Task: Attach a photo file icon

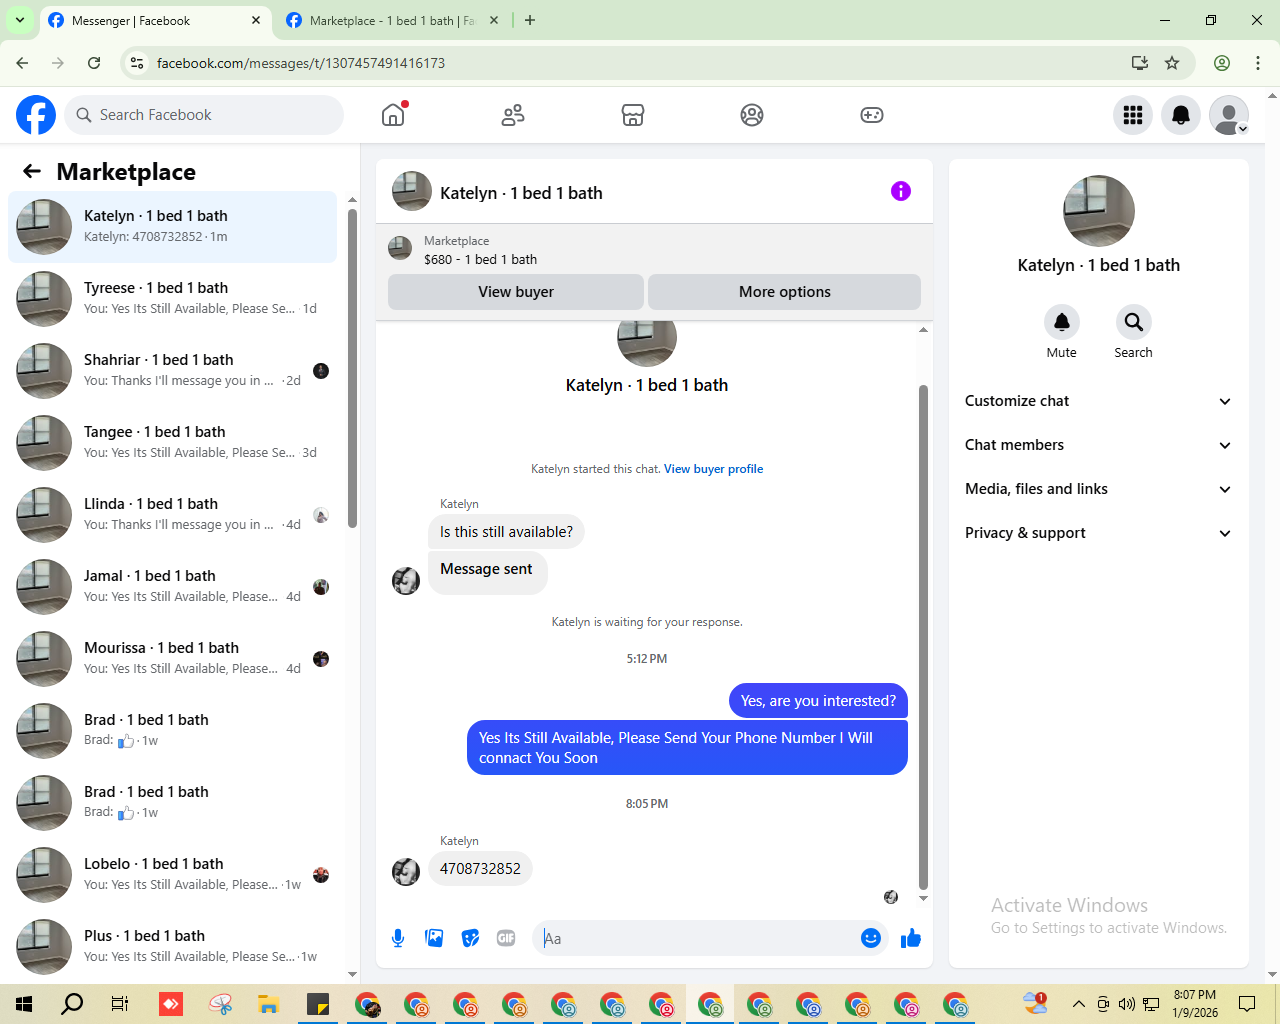Action: click(x=434, y=938)
